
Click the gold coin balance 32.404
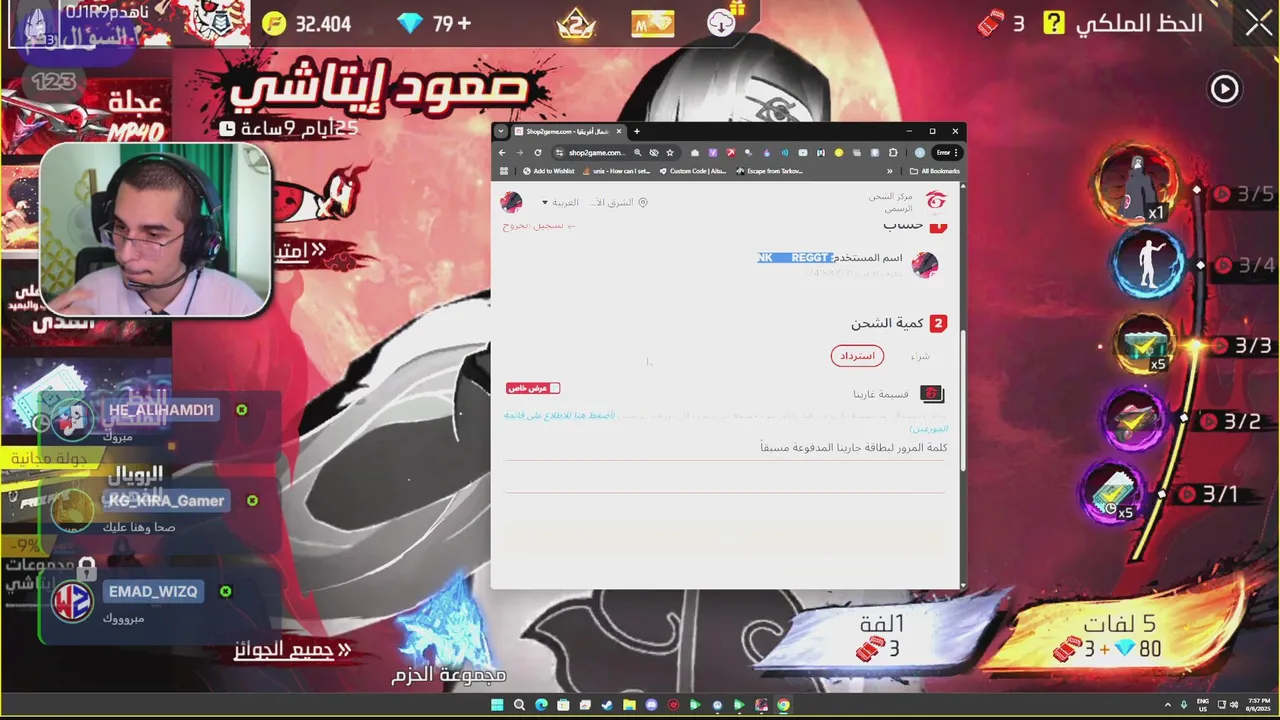322,24
